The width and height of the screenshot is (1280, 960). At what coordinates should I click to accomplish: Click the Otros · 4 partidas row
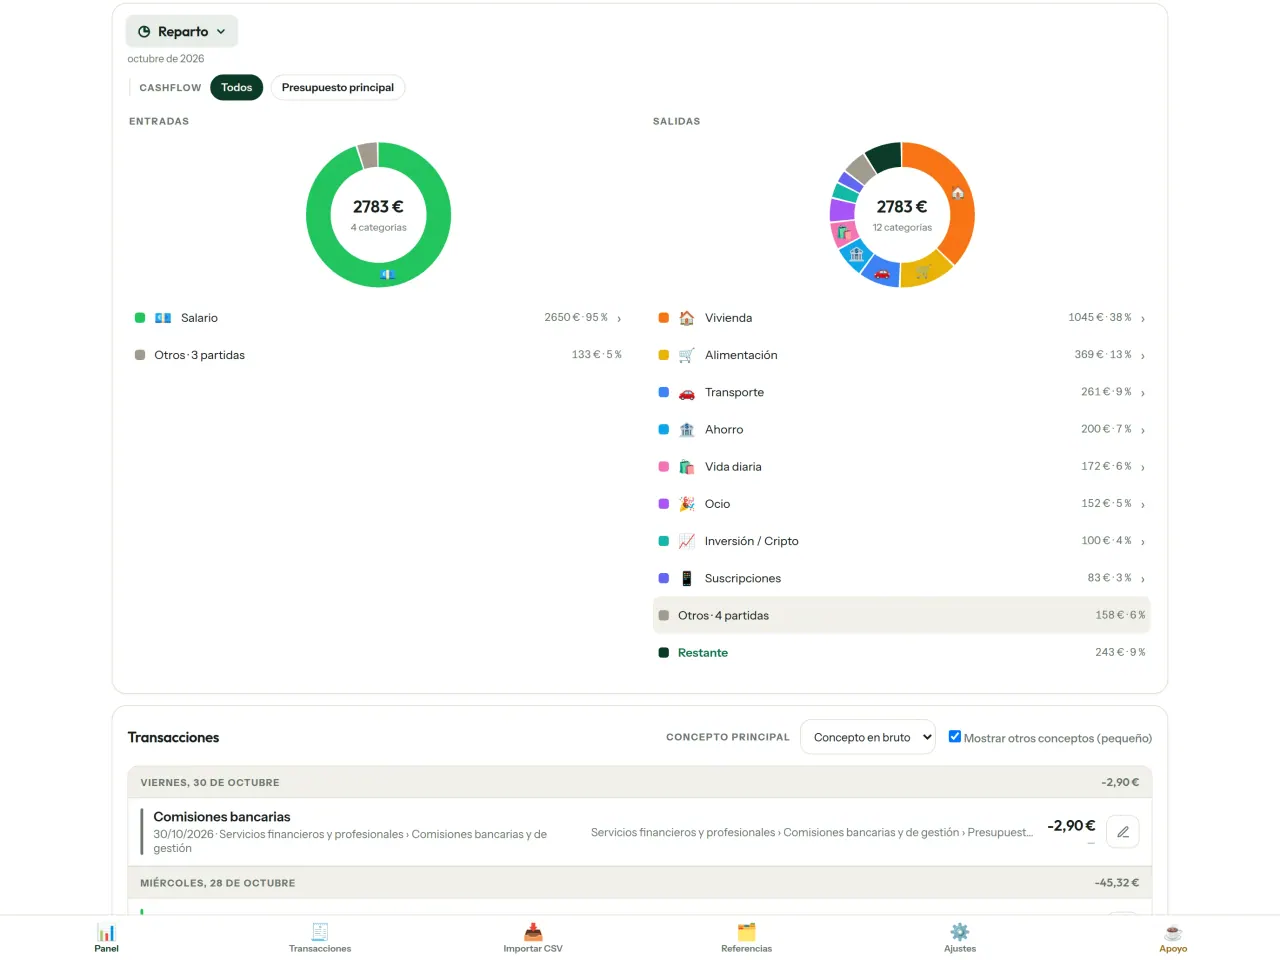(x=901, y=615)
